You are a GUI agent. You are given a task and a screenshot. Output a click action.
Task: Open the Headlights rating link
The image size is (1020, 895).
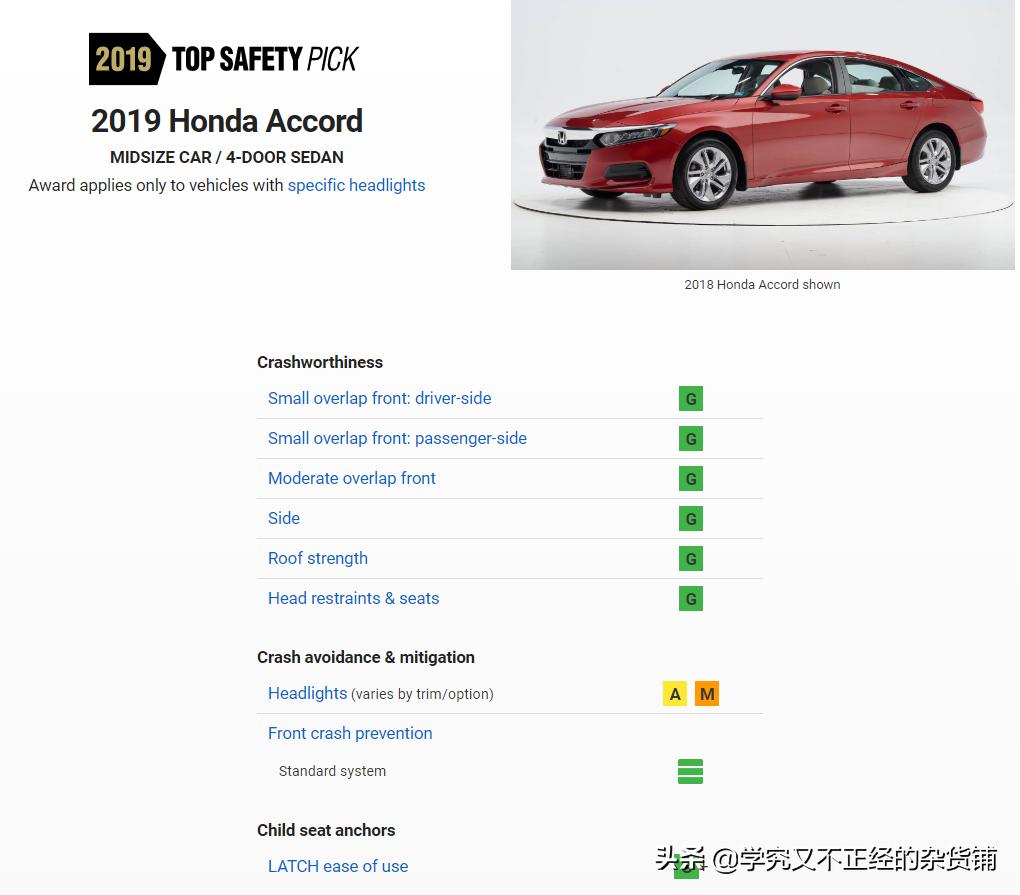coord(307,693)
